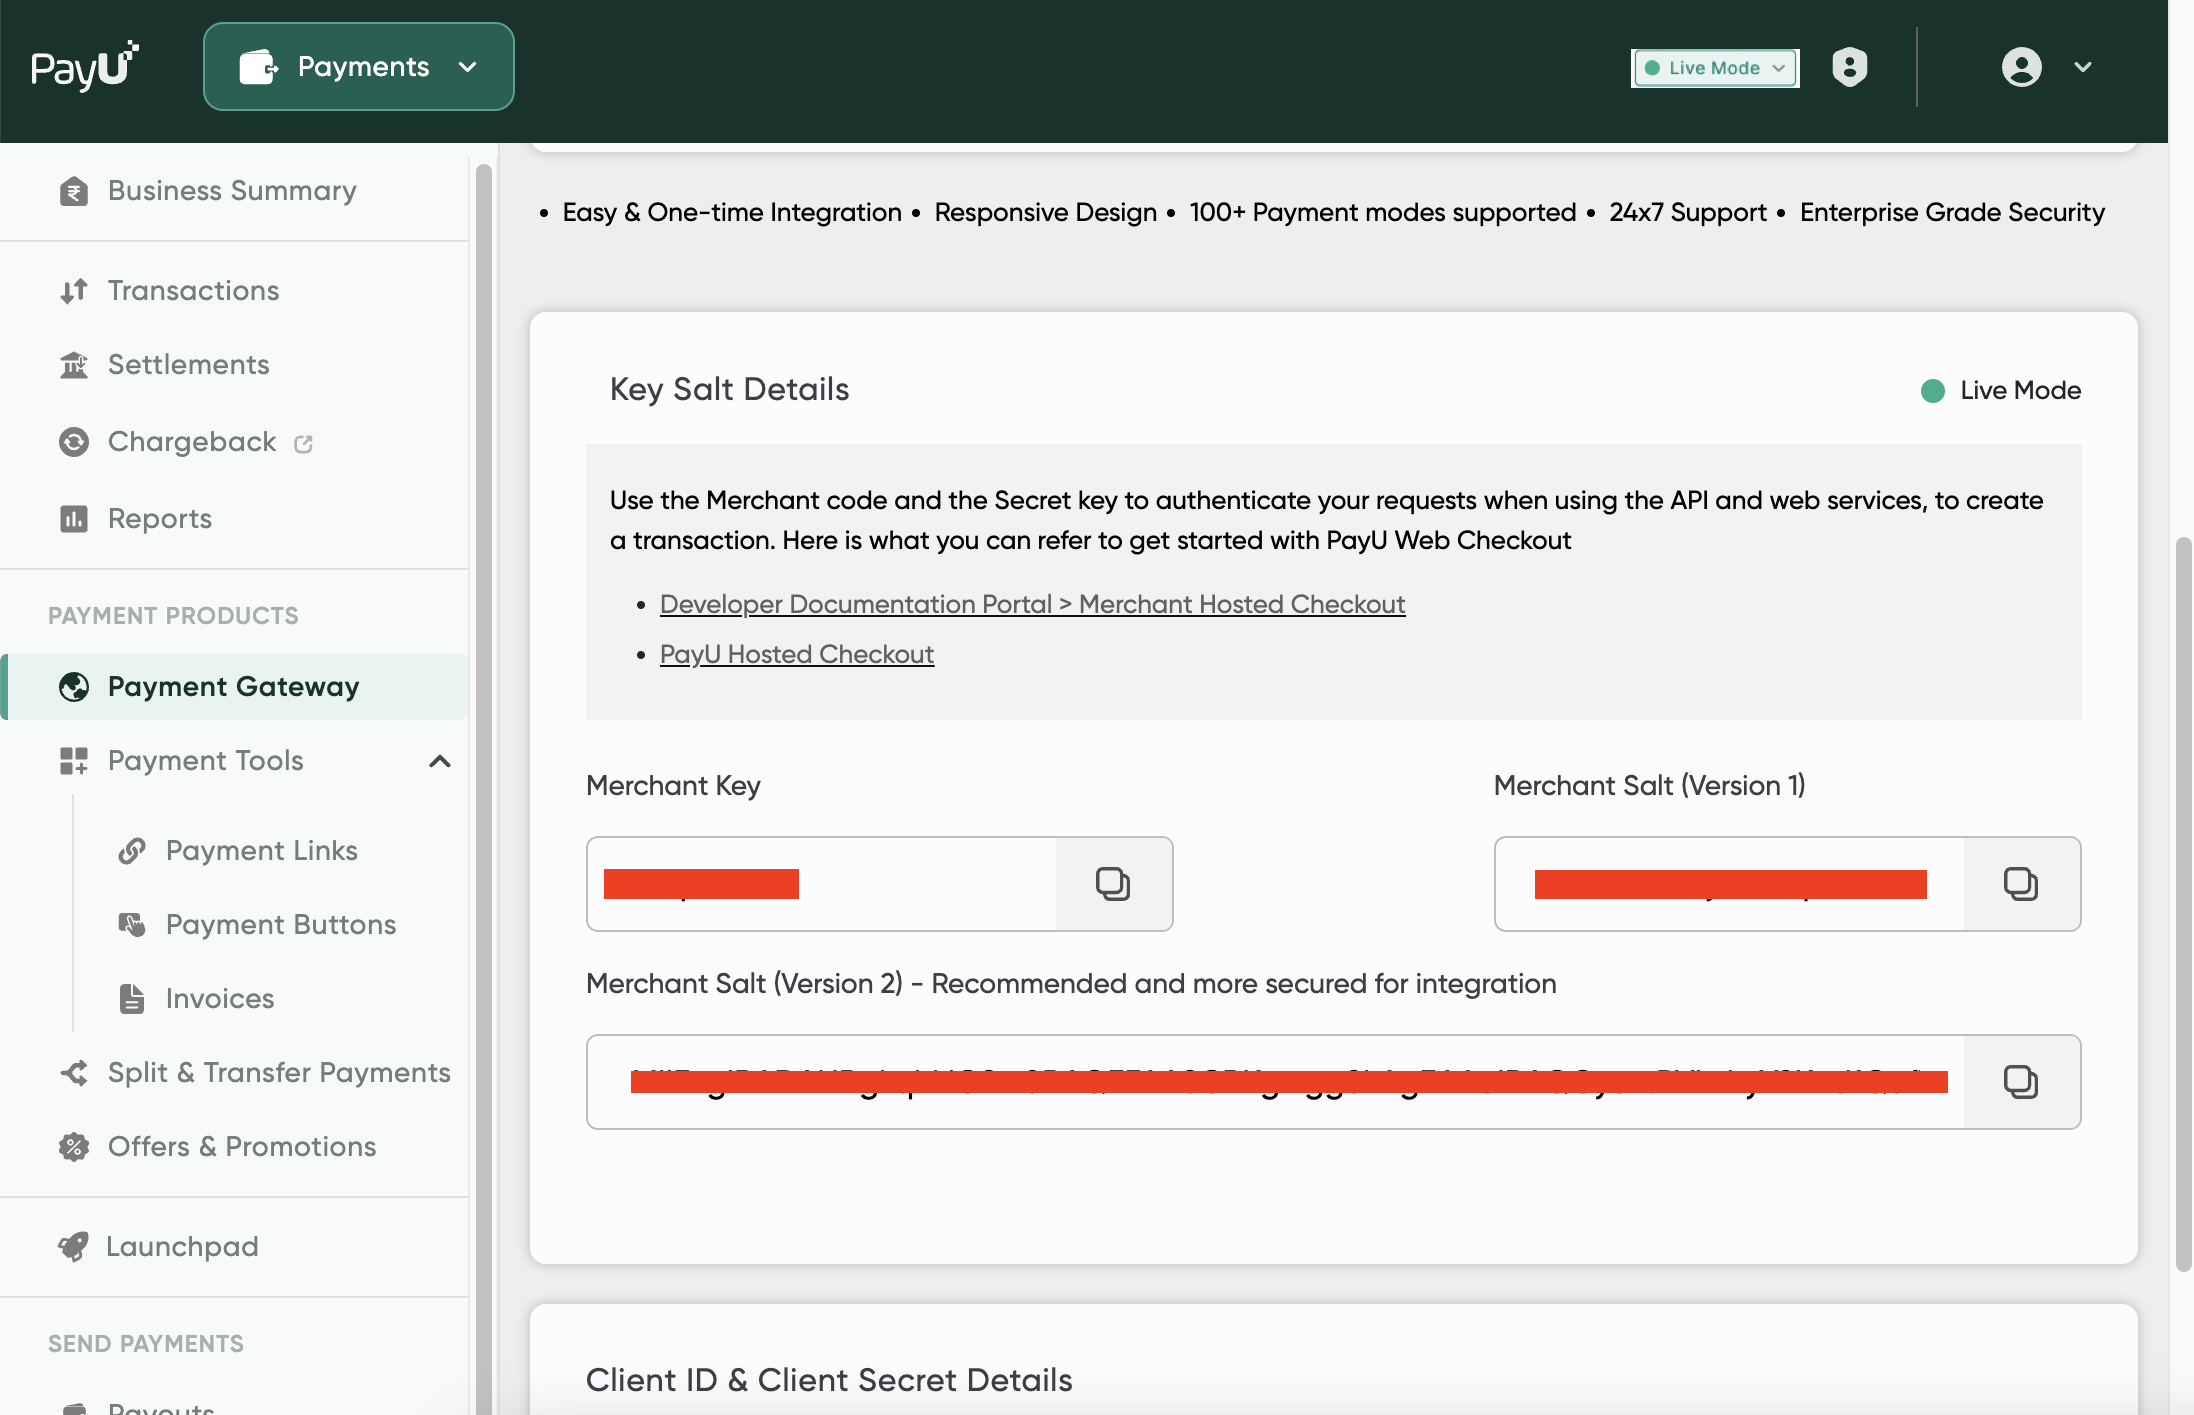
Task: Expand the account menu chevron
Action: click(2083, 67)
